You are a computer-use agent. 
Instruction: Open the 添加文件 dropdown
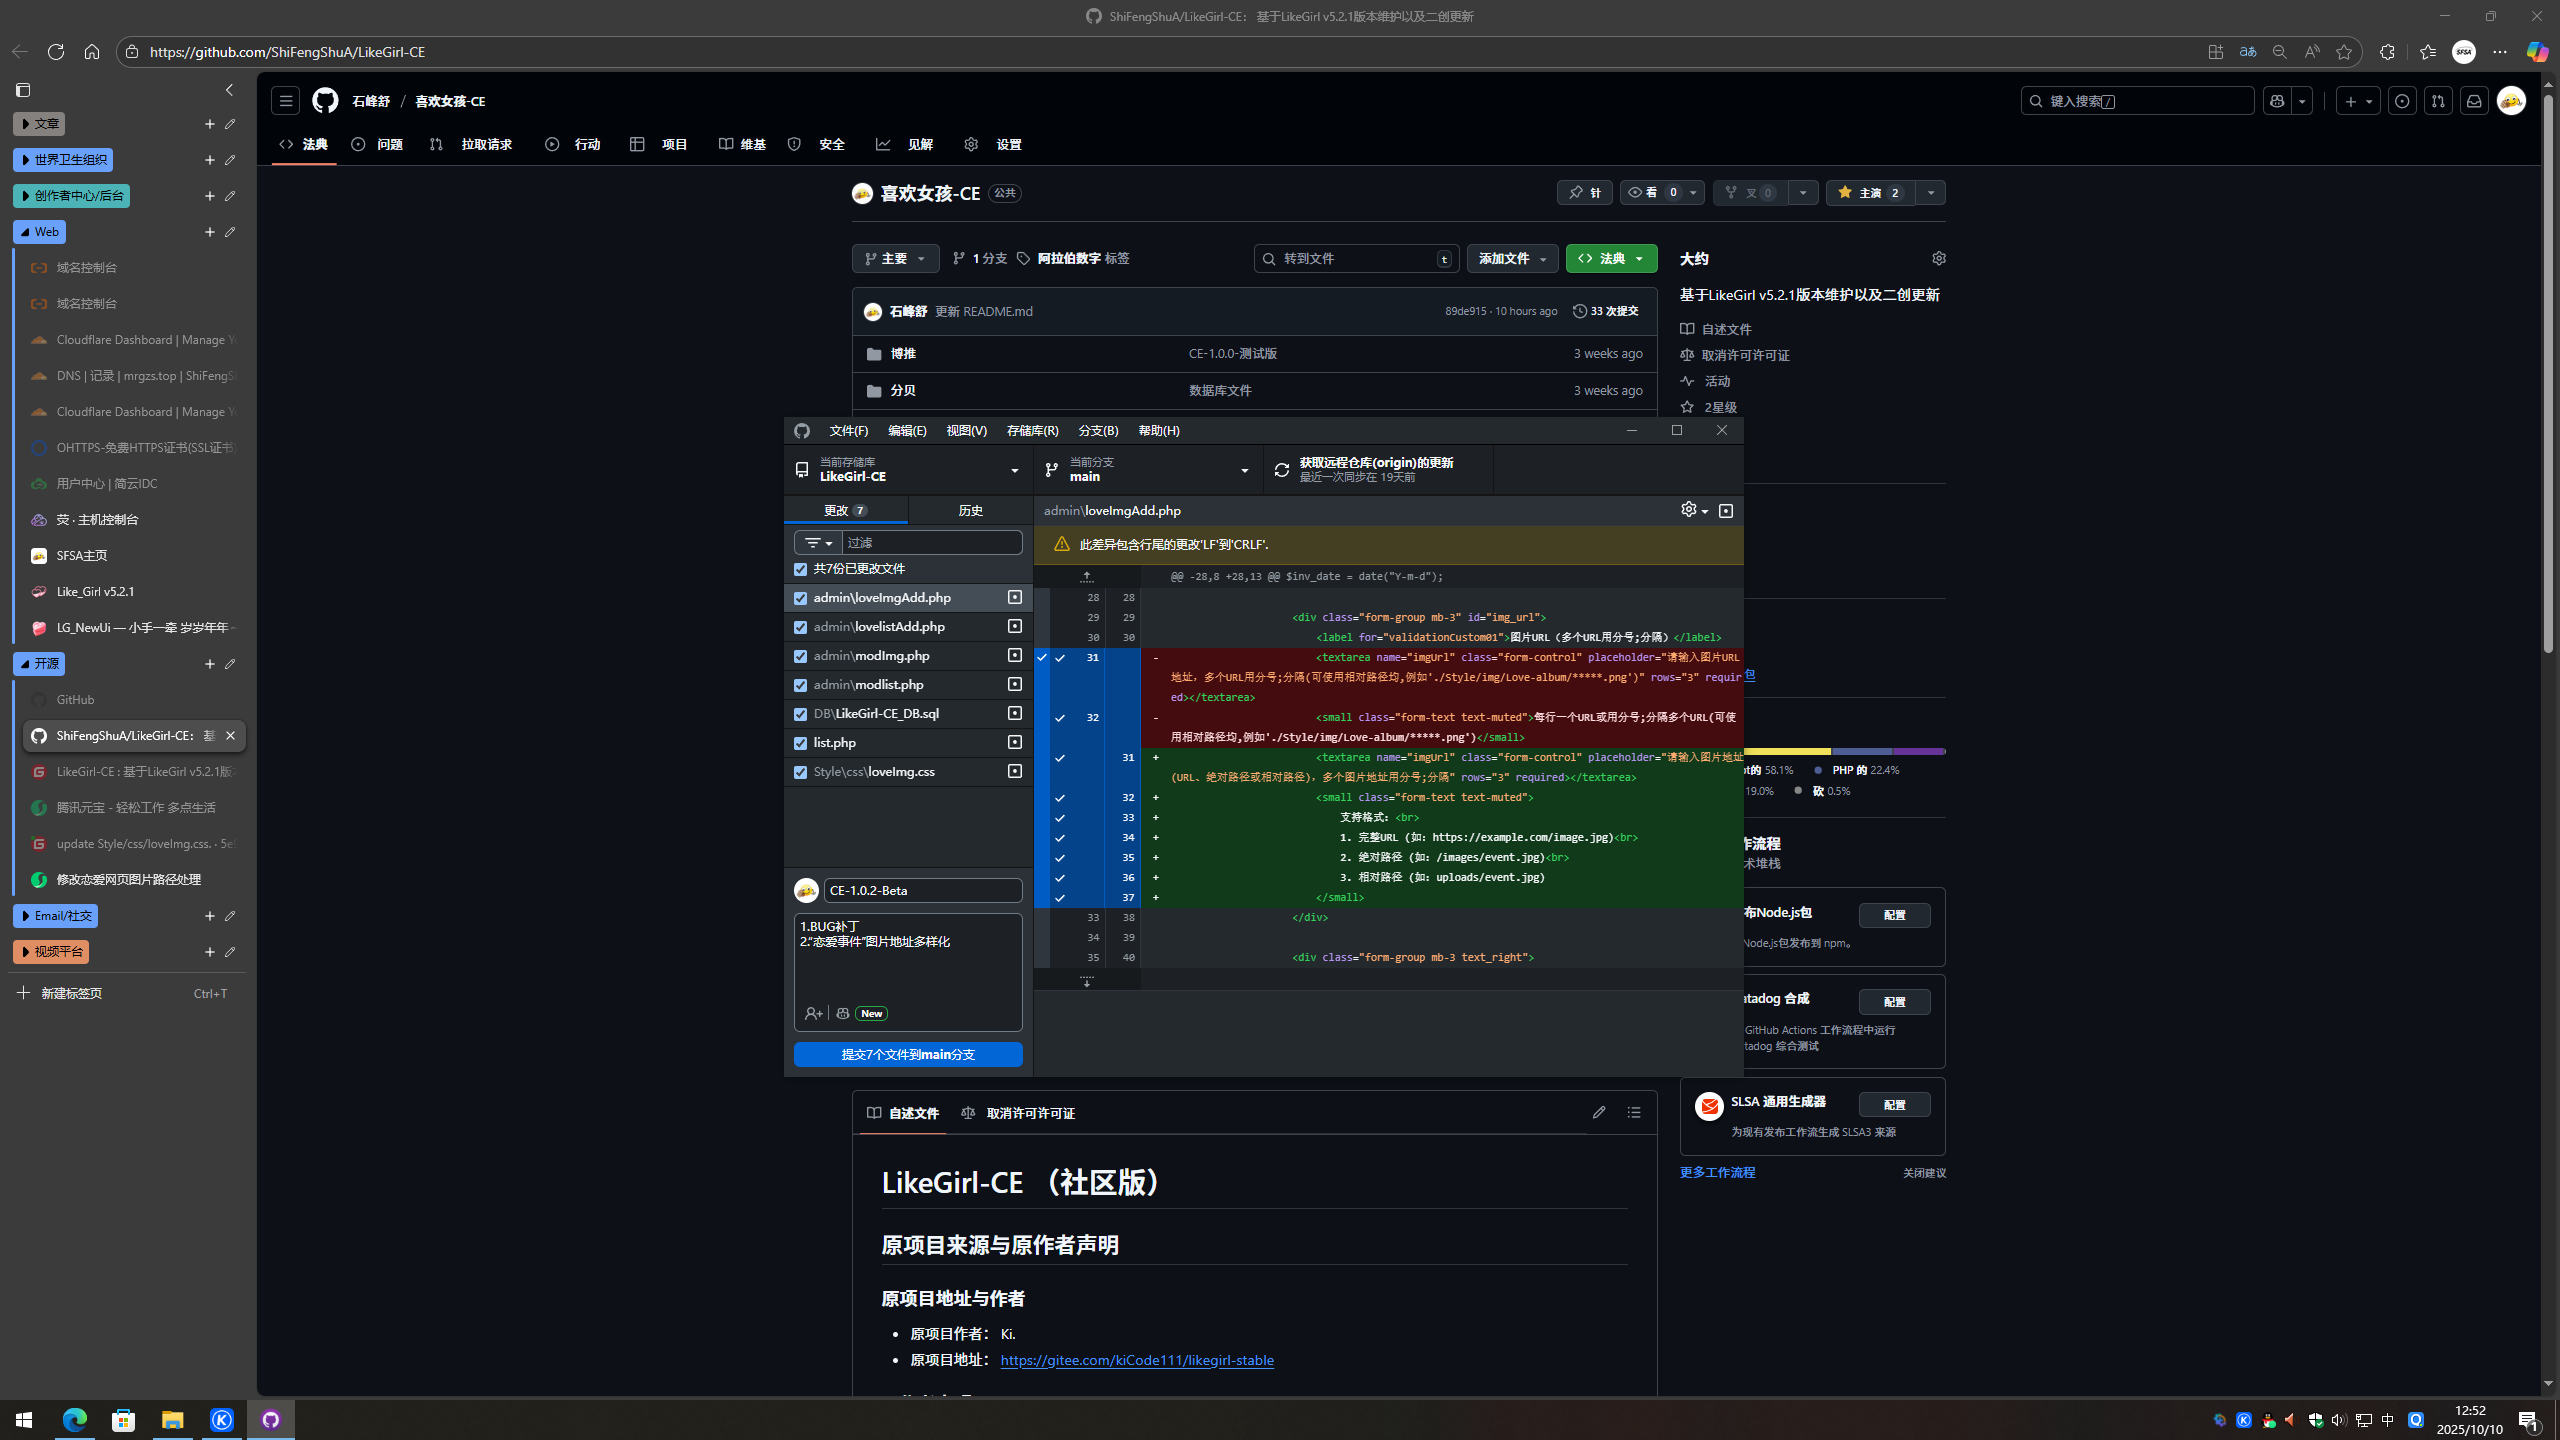(1512, 258)
